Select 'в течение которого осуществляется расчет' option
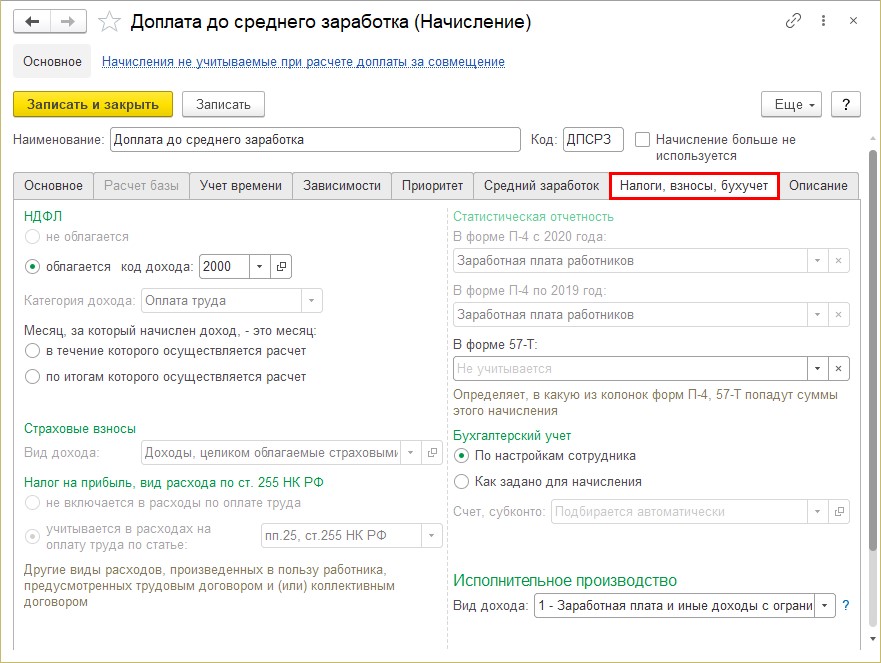The image size is (881, 663). [x=33, y=351]
